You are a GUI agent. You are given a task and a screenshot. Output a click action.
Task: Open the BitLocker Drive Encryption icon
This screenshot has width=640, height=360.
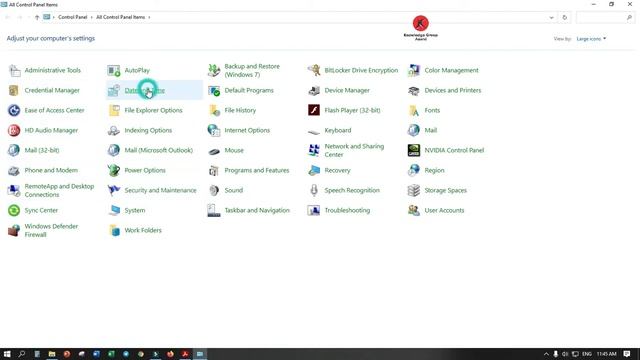point(314,70)
